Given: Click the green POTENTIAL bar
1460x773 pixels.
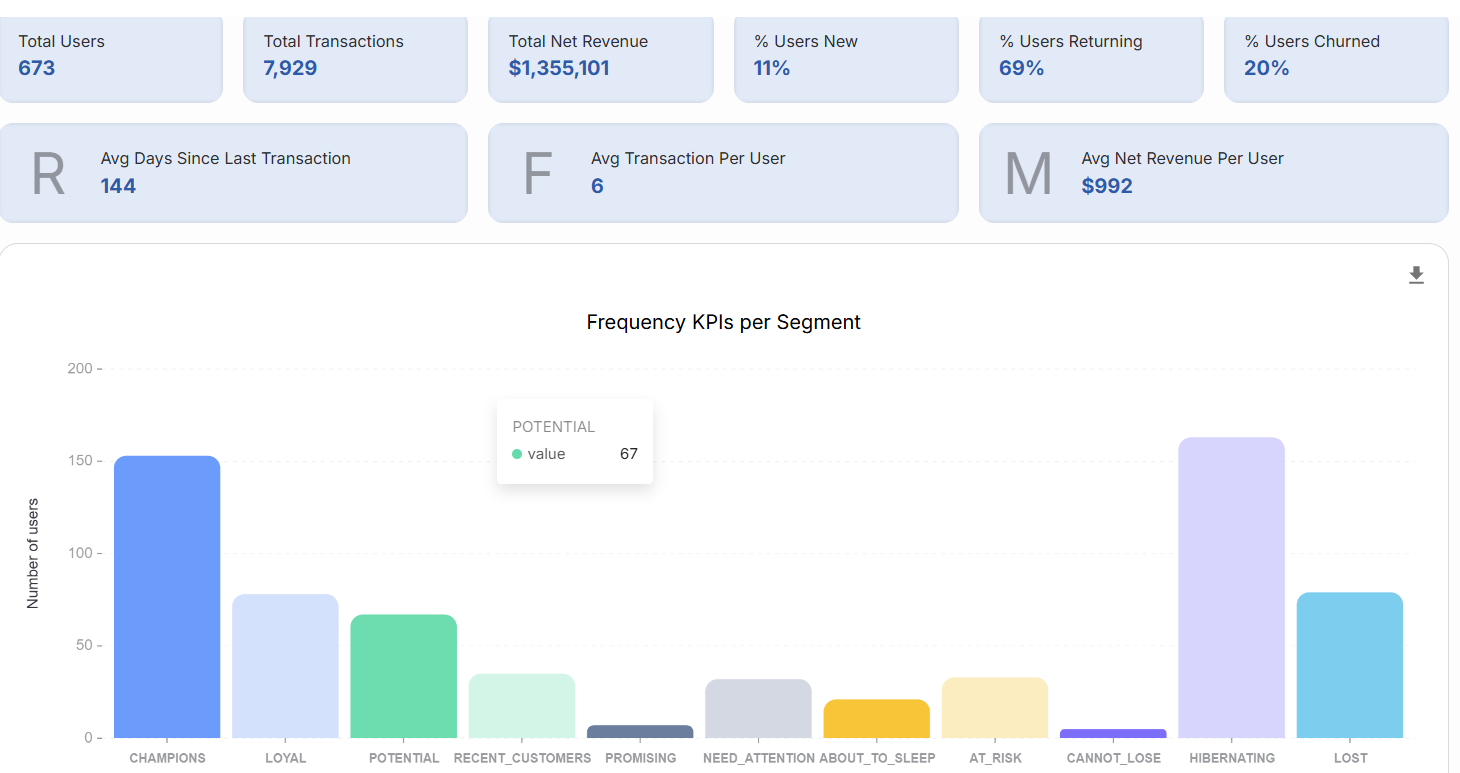Looking at the screenshot, I should (403, 676).
